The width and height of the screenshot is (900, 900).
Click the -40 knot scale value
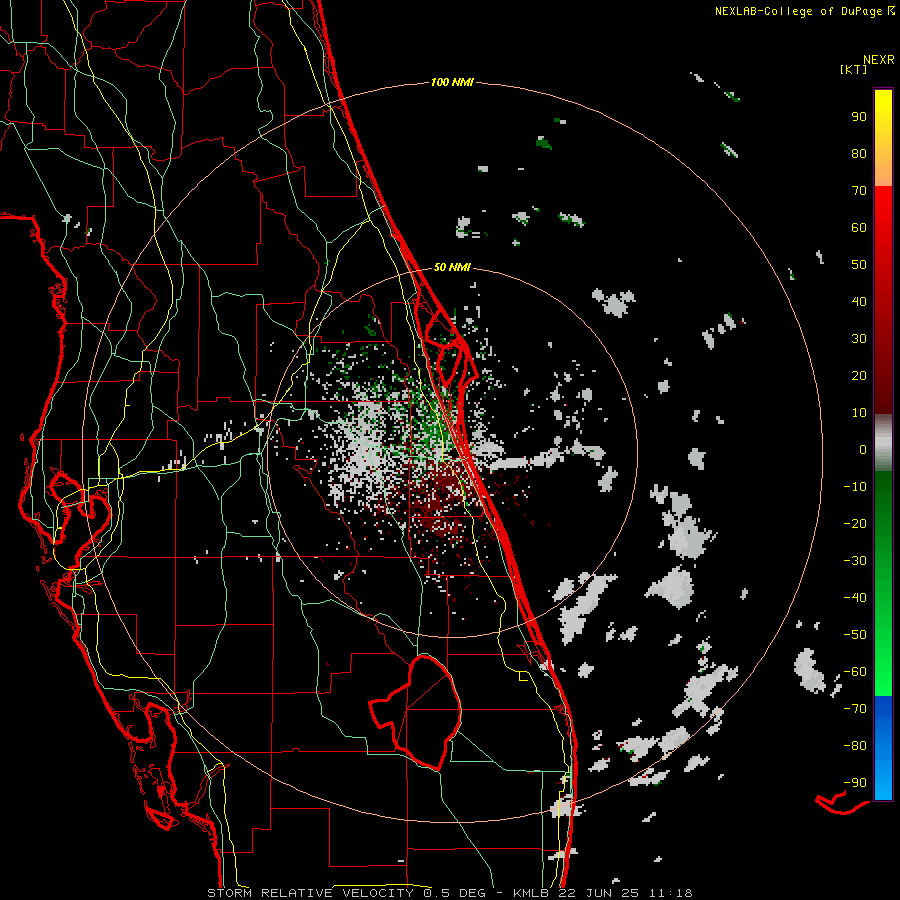855,598
